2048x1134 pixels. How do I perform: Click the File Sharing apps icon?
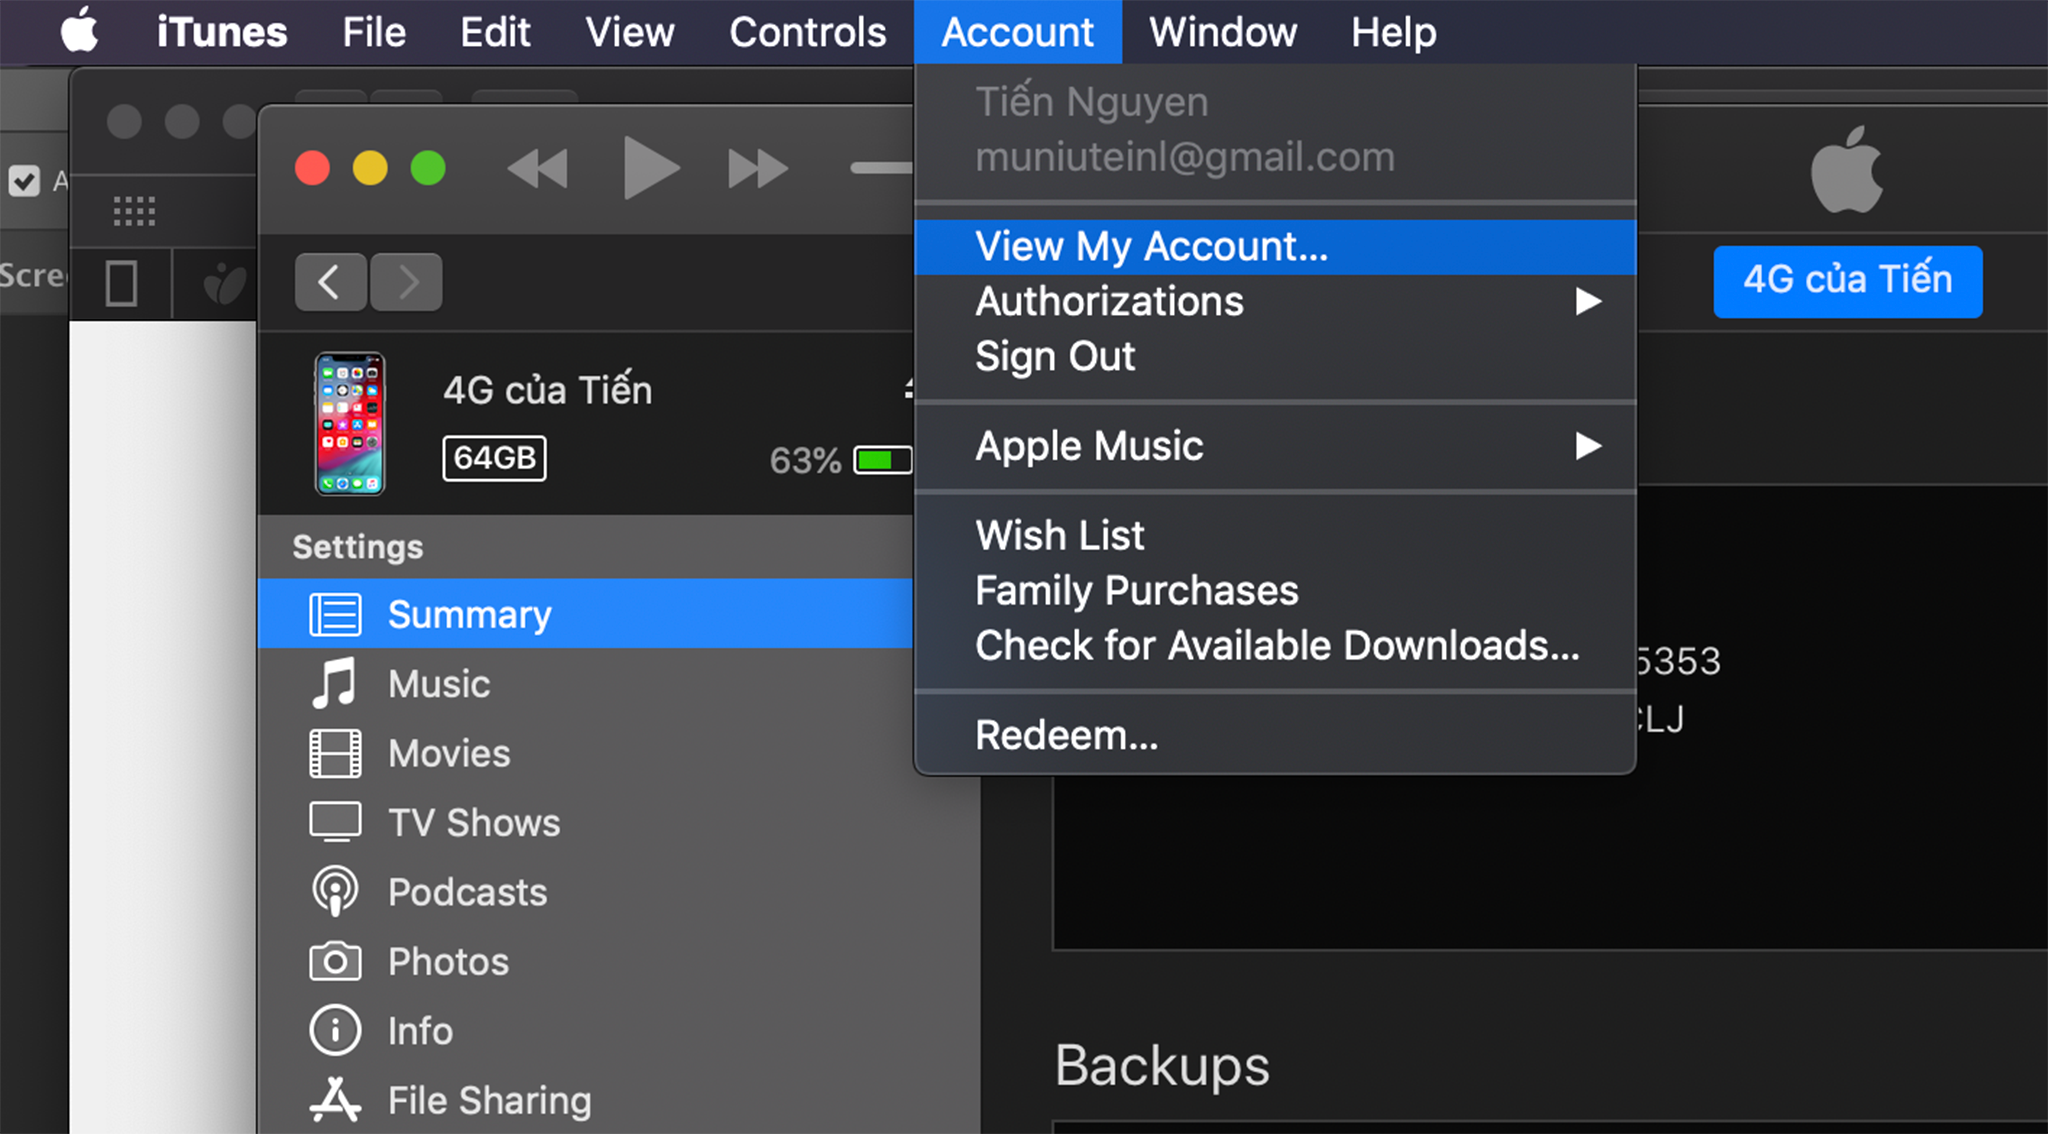335,1099
